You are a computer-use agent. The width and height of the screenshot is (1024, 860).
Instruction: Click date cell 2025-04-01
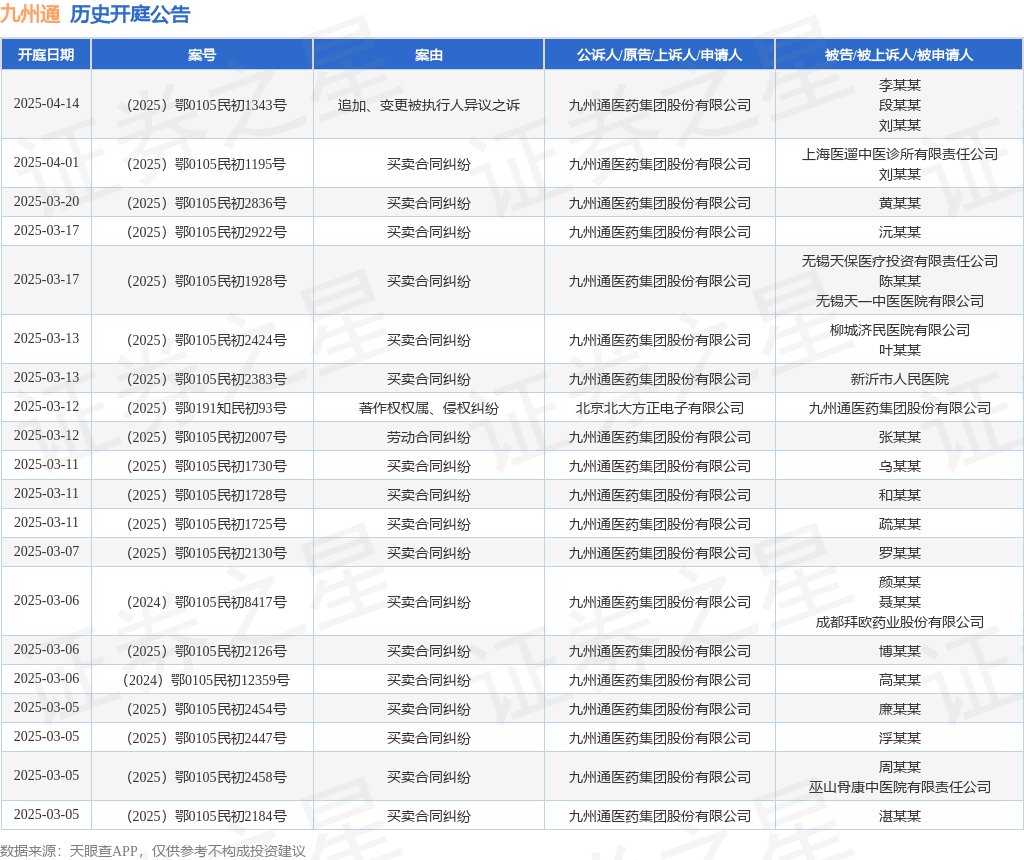click(46, 162)
